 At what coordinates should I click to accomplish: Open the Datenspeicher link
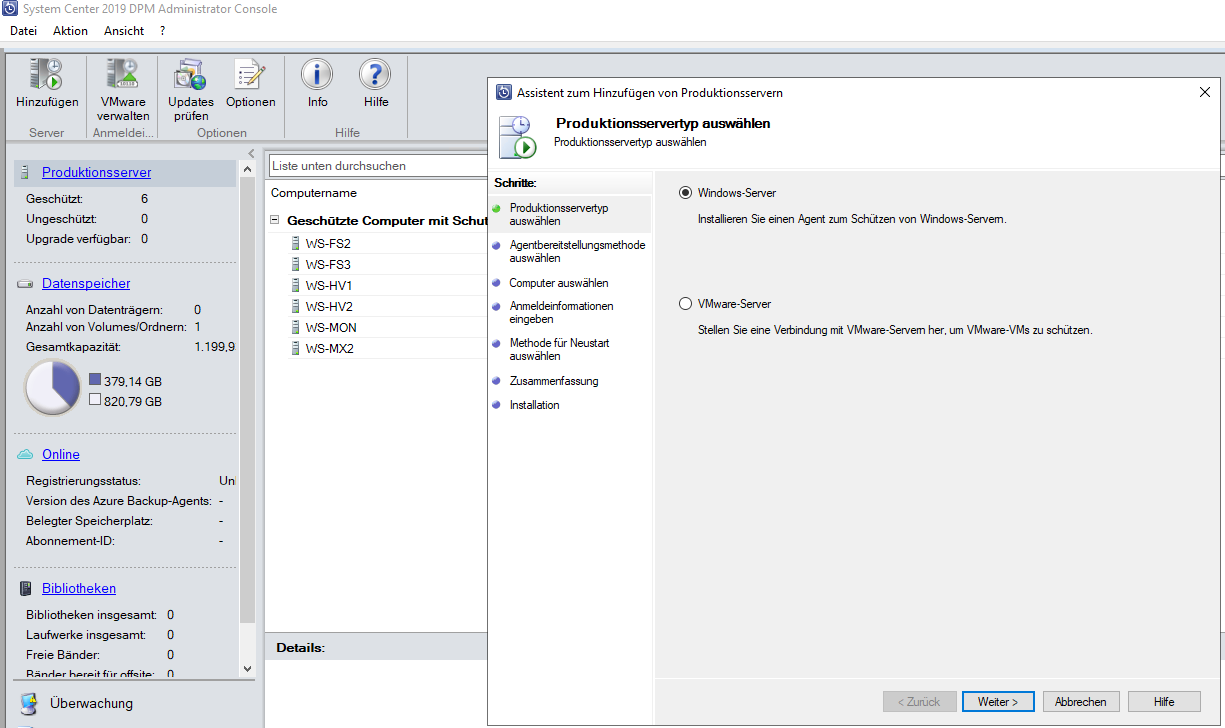(x=86, y=284)
